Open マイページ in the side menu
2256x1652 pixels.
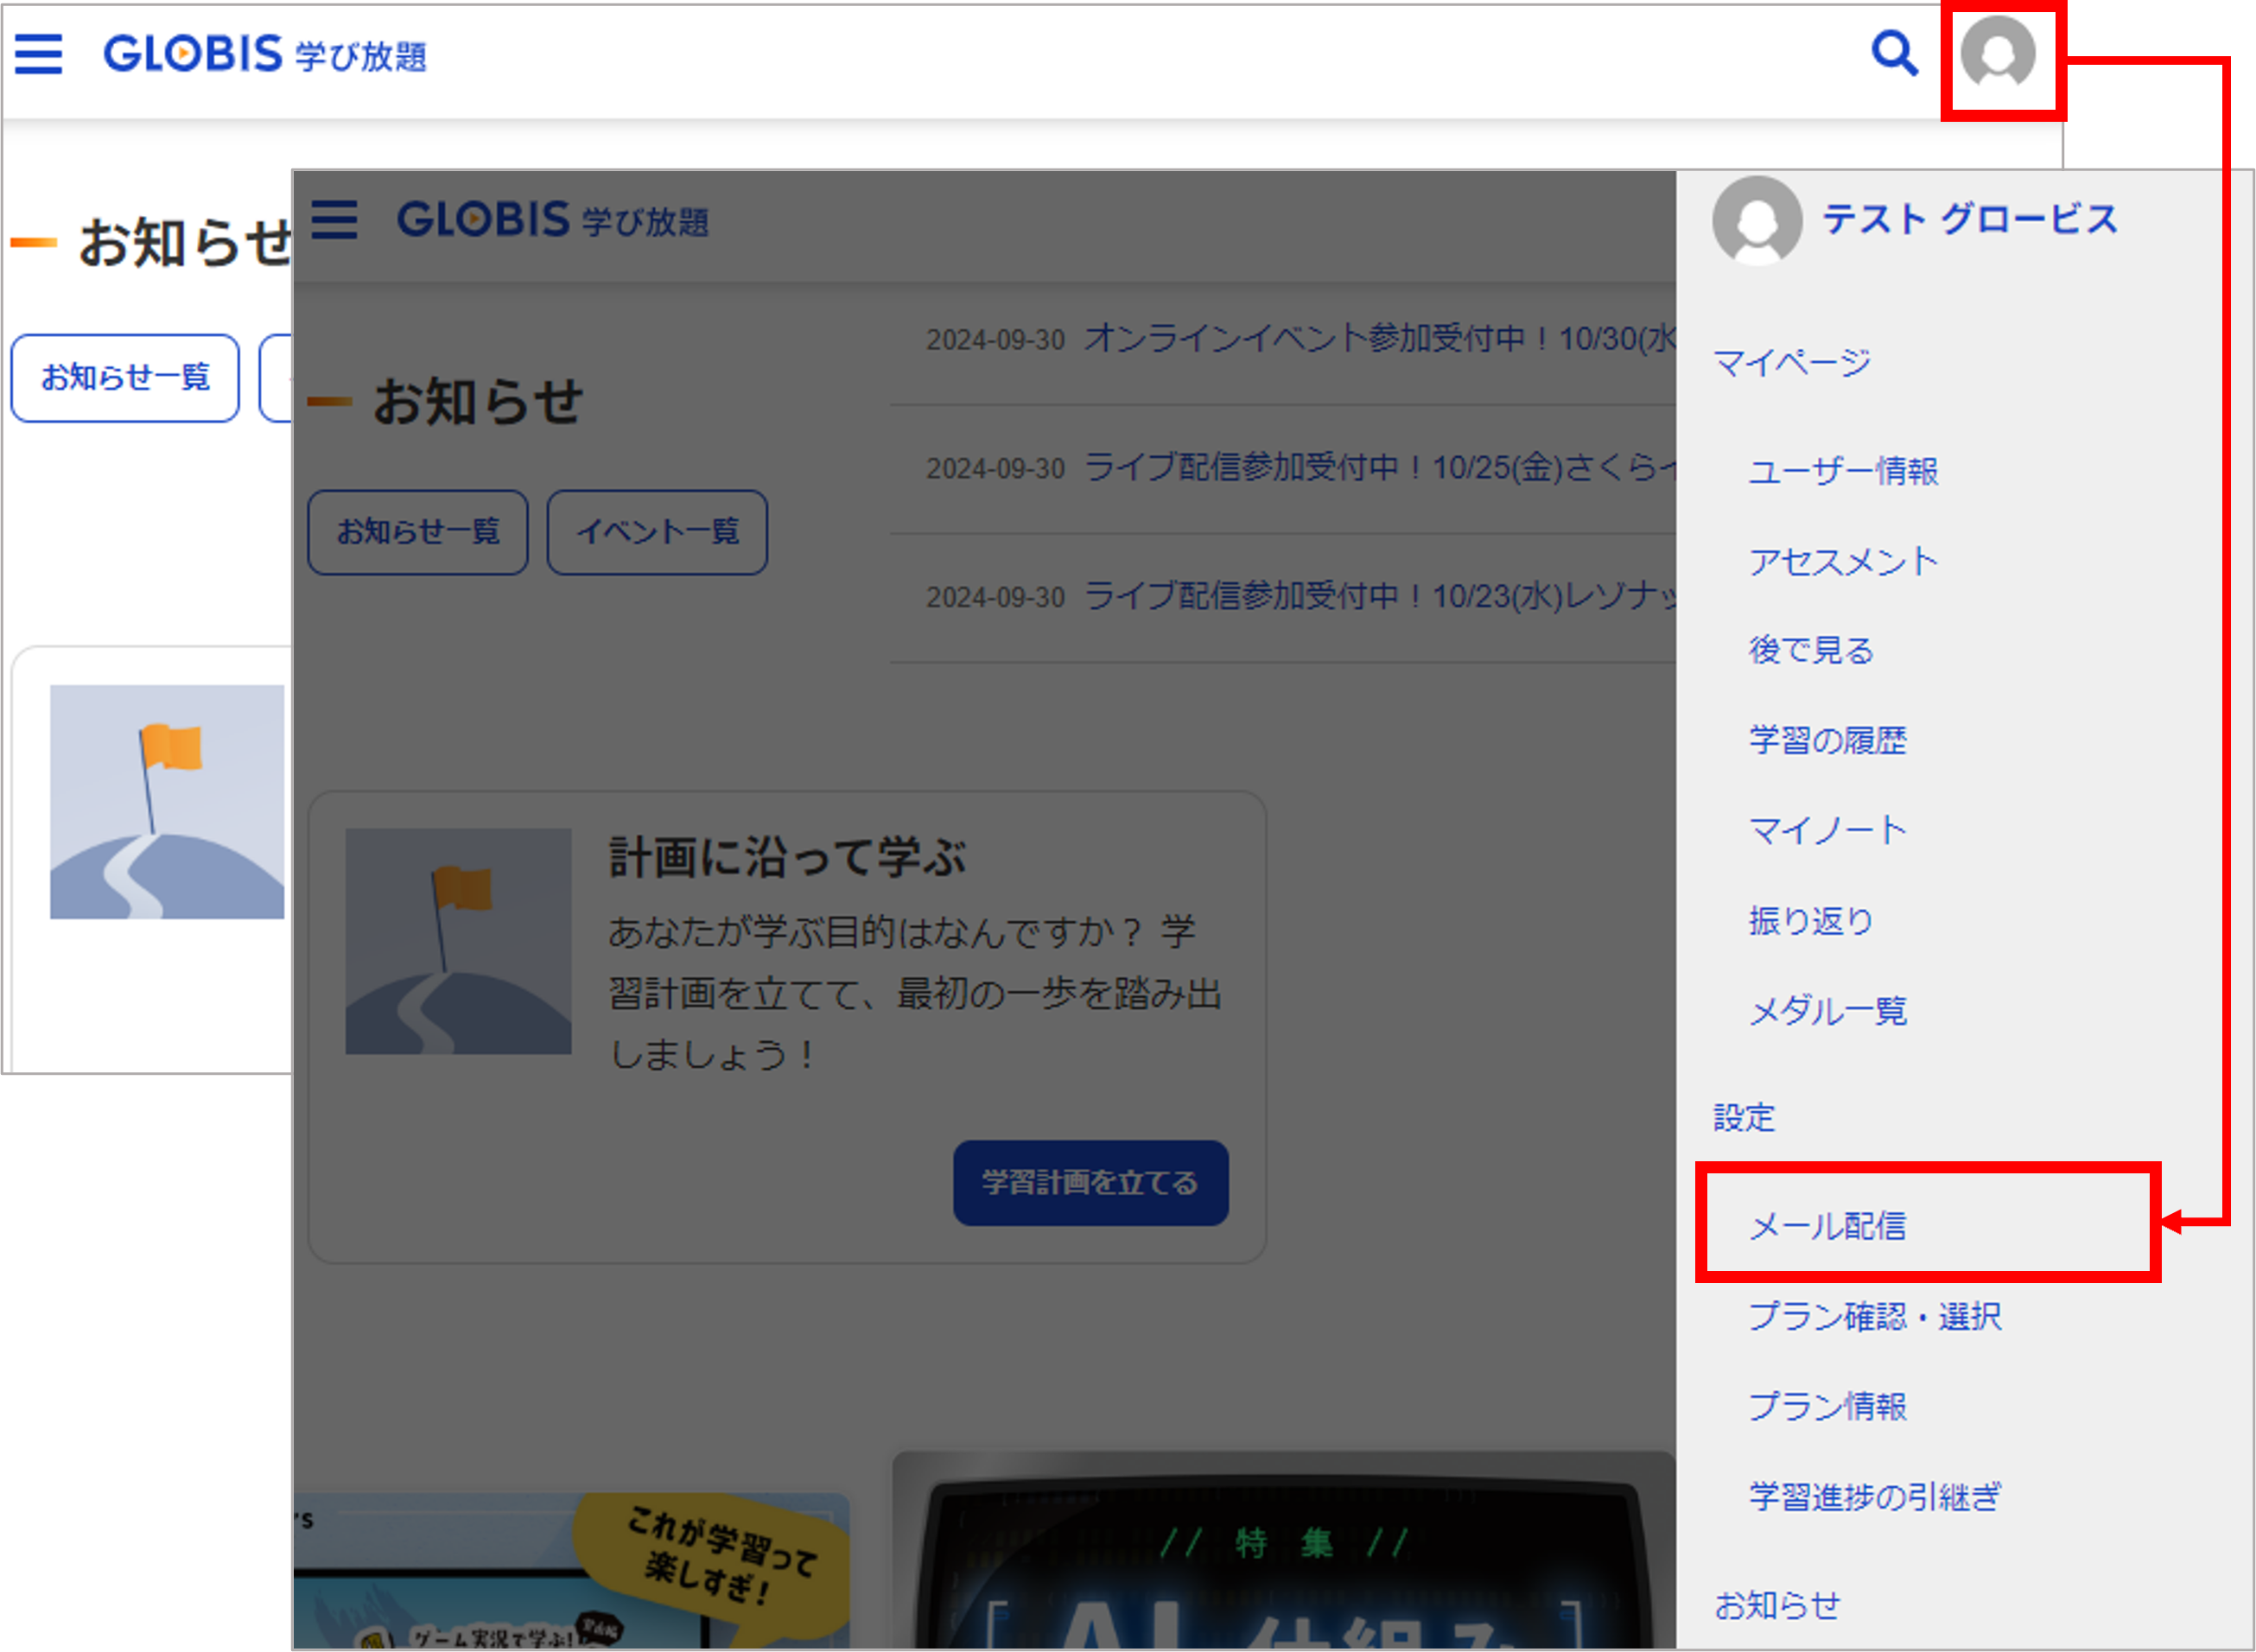[x=1791, y=362]
